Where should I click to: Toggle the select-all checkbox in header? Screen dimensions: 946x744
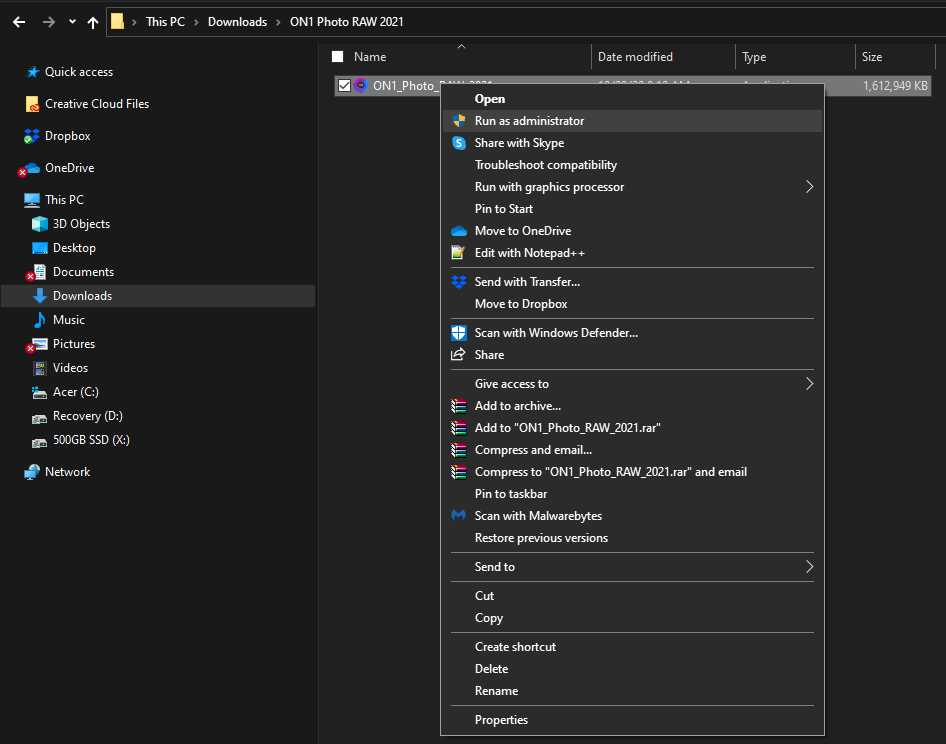click(x=337, y=57)
